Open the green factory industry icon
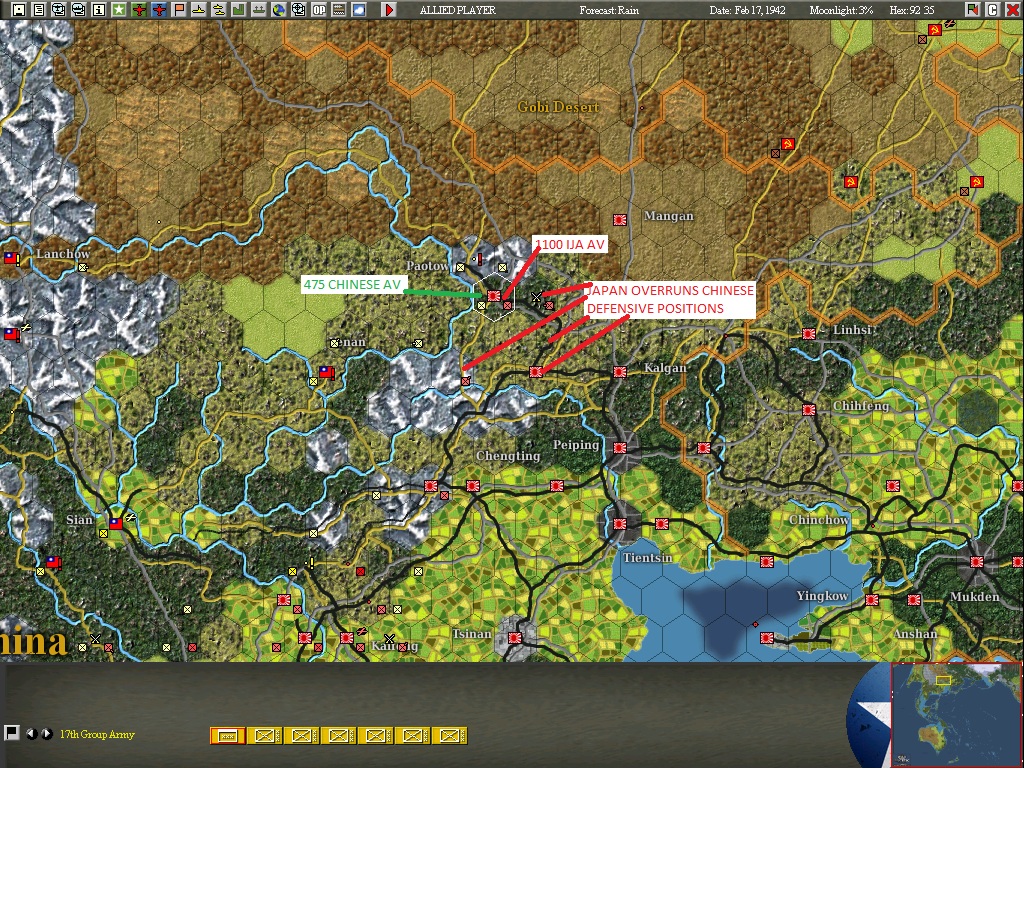 click(238, 10)
